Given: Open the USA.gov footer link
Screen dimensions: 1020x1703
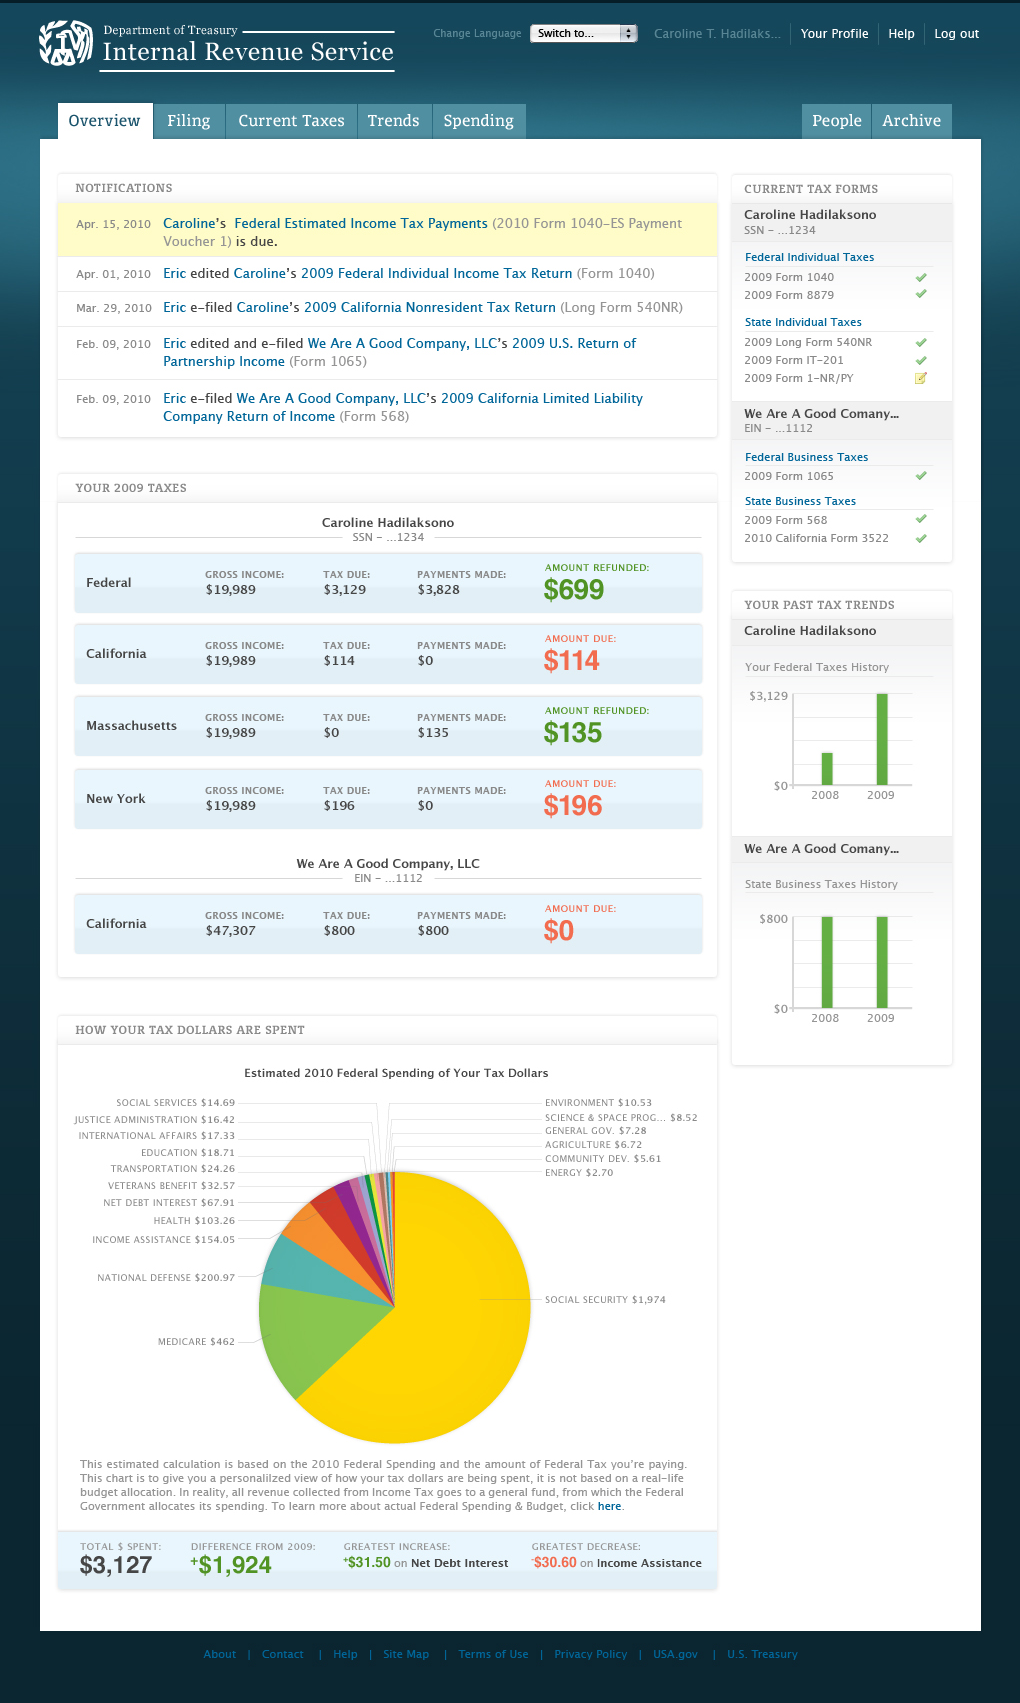Looking at the screenshot, I should (675, 1654).
